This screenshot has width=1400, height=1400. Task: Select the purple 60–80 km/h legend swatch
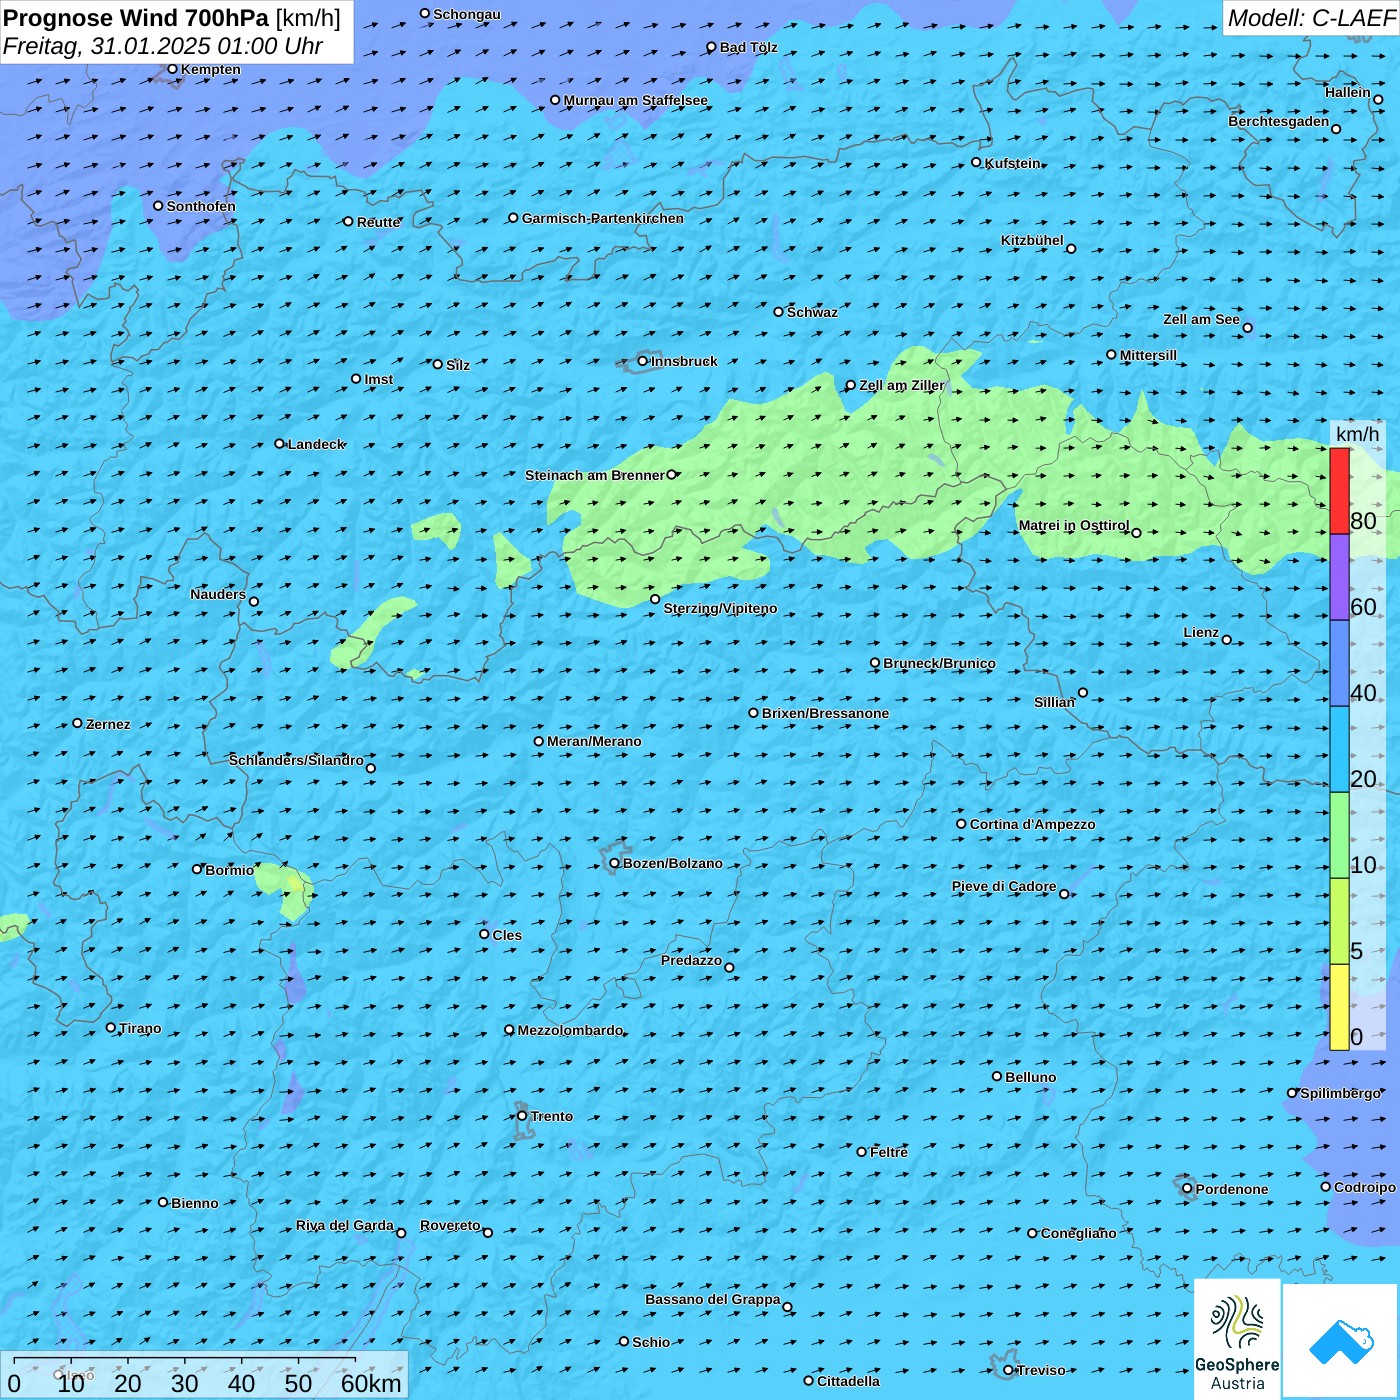[1339, 577]
